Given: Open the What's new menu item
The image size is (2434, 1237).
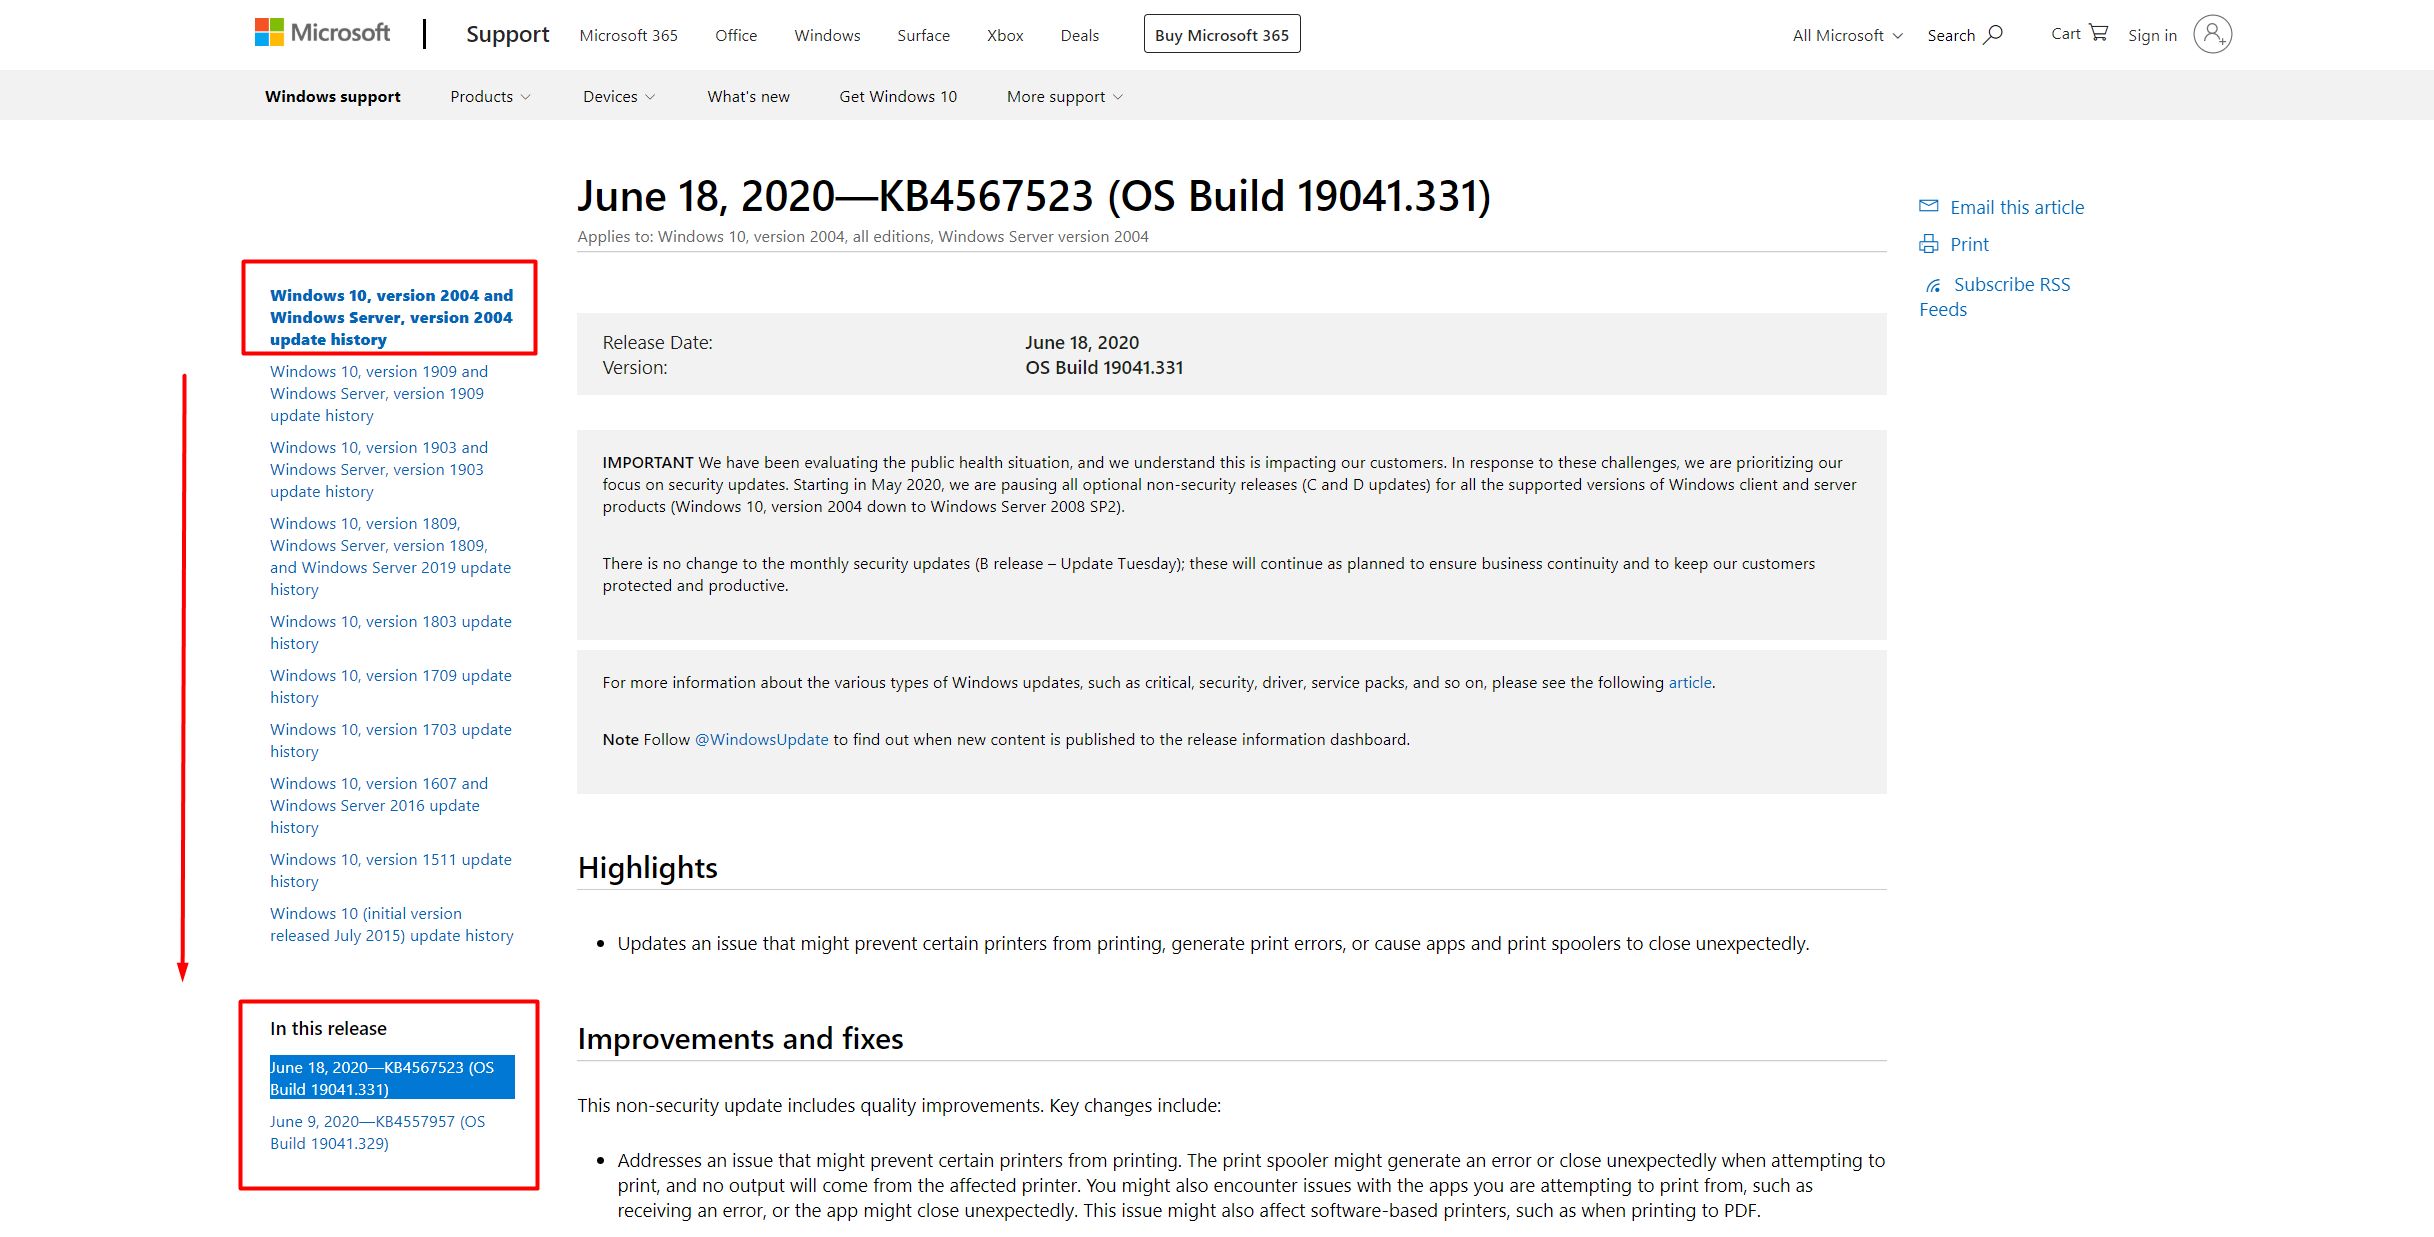Looking at the screenshot, I should [748, 96].
